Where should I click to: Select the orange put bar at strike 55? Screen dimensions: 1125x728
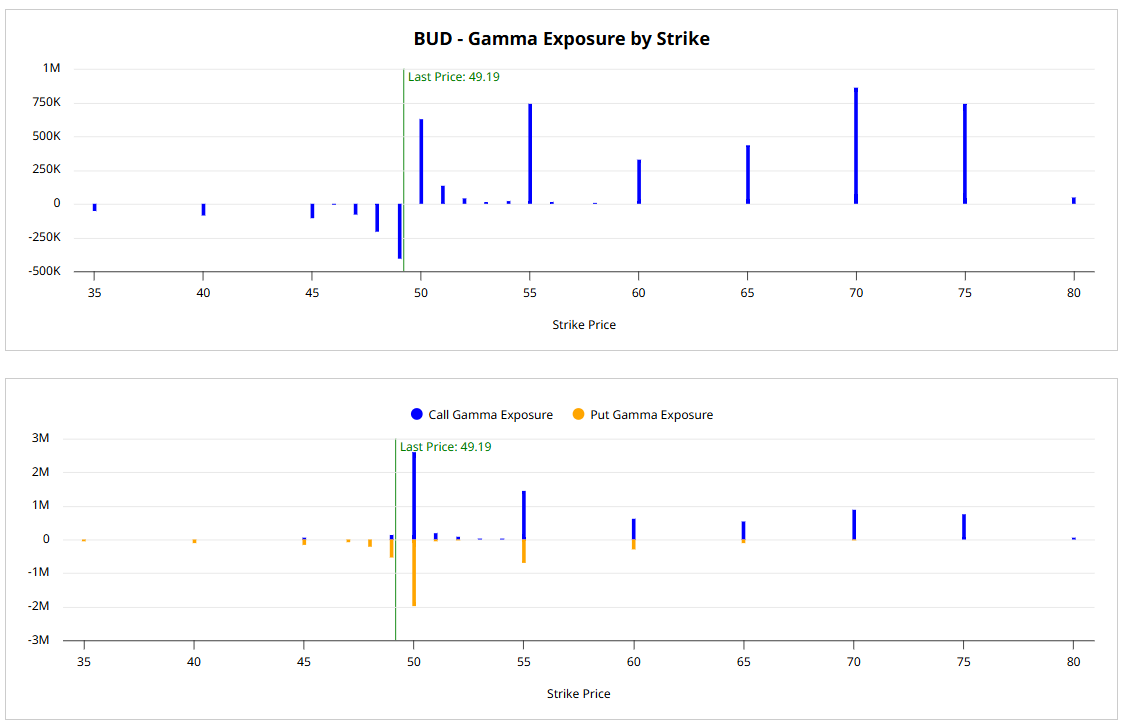point(524,551)
